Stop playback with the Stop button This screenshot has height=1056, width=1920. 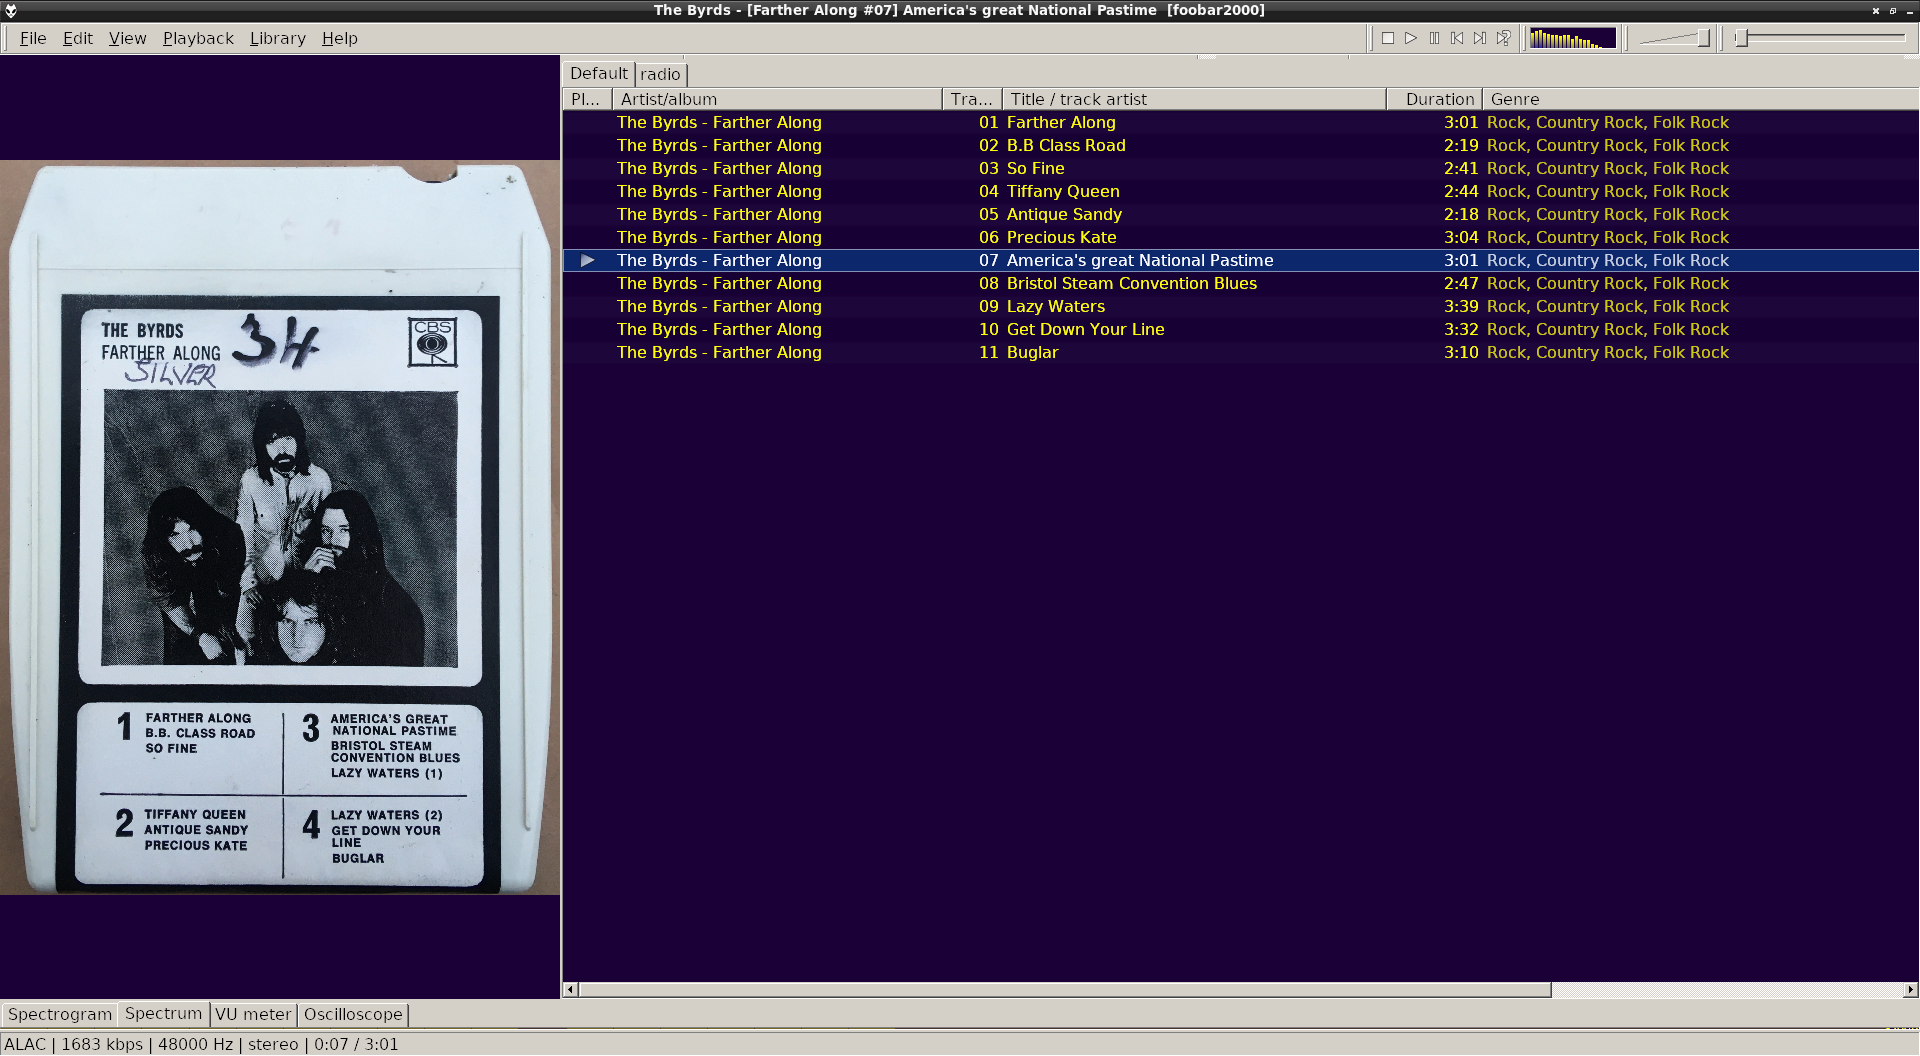1388,38
